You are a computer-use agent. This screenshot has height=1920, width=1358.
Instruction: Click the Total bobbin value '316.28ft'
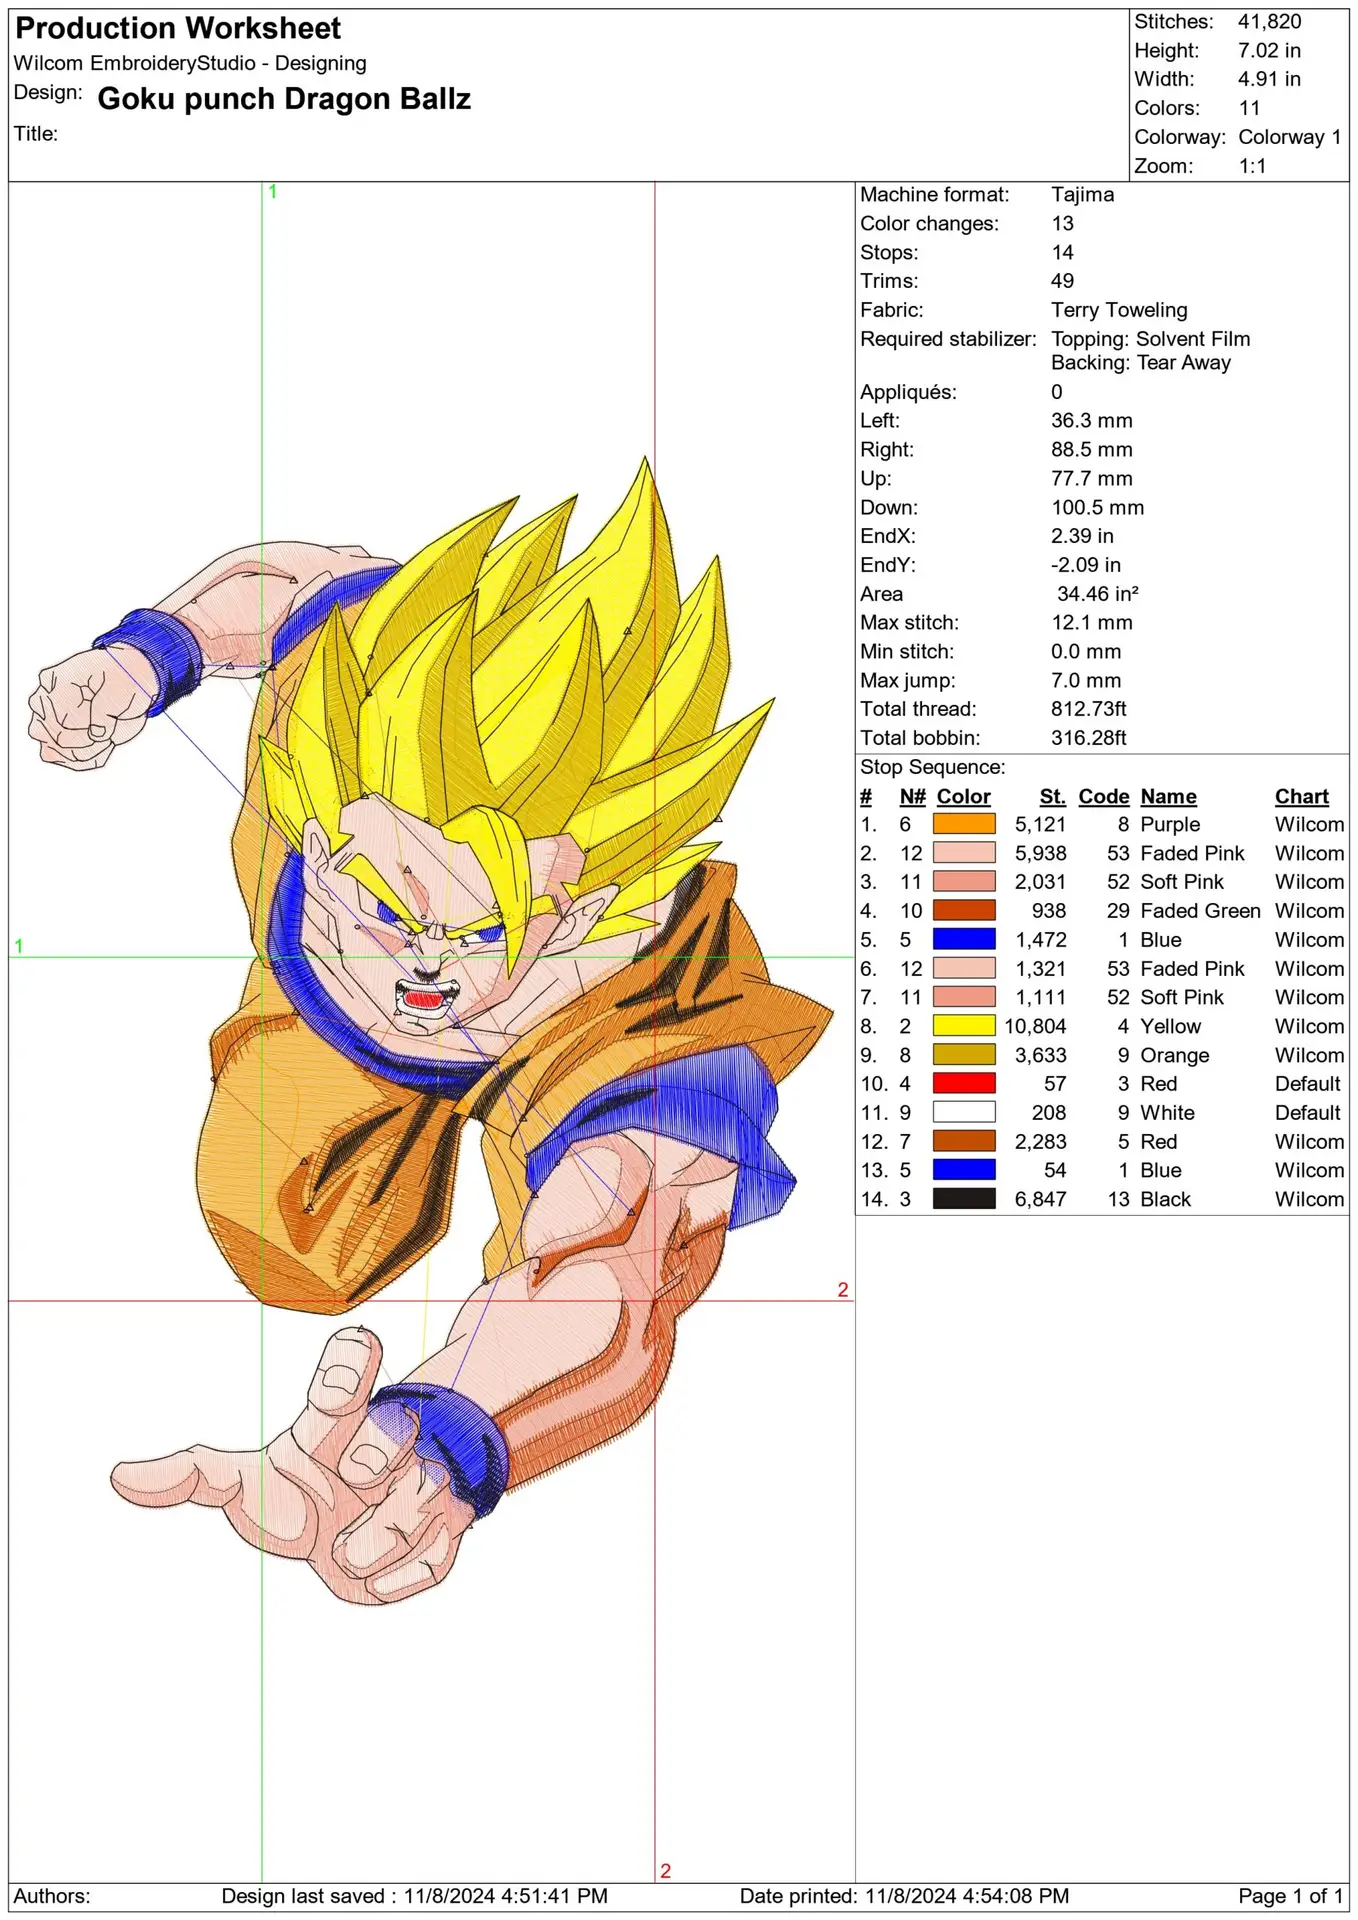(1088, 738)
